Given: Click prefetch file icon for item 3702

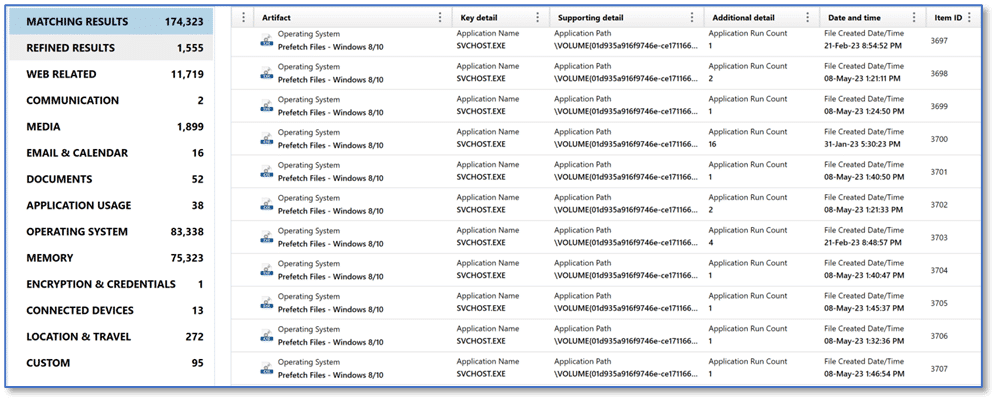Looking at the screenshot, I should click(x=267, y=205).
